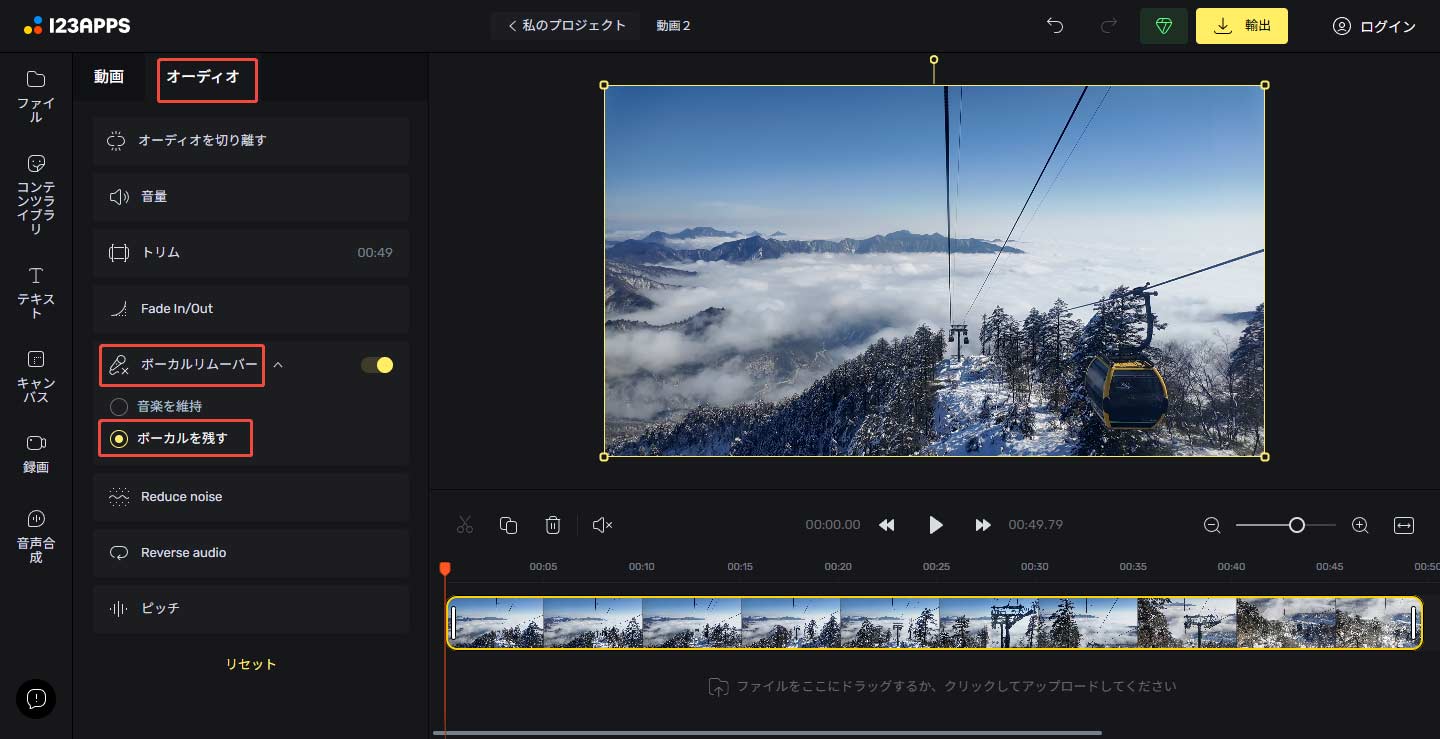Click the ログイン login button
This screenshot has width=1440, height=739.
pyautogui.click(x=1374, y=26)
